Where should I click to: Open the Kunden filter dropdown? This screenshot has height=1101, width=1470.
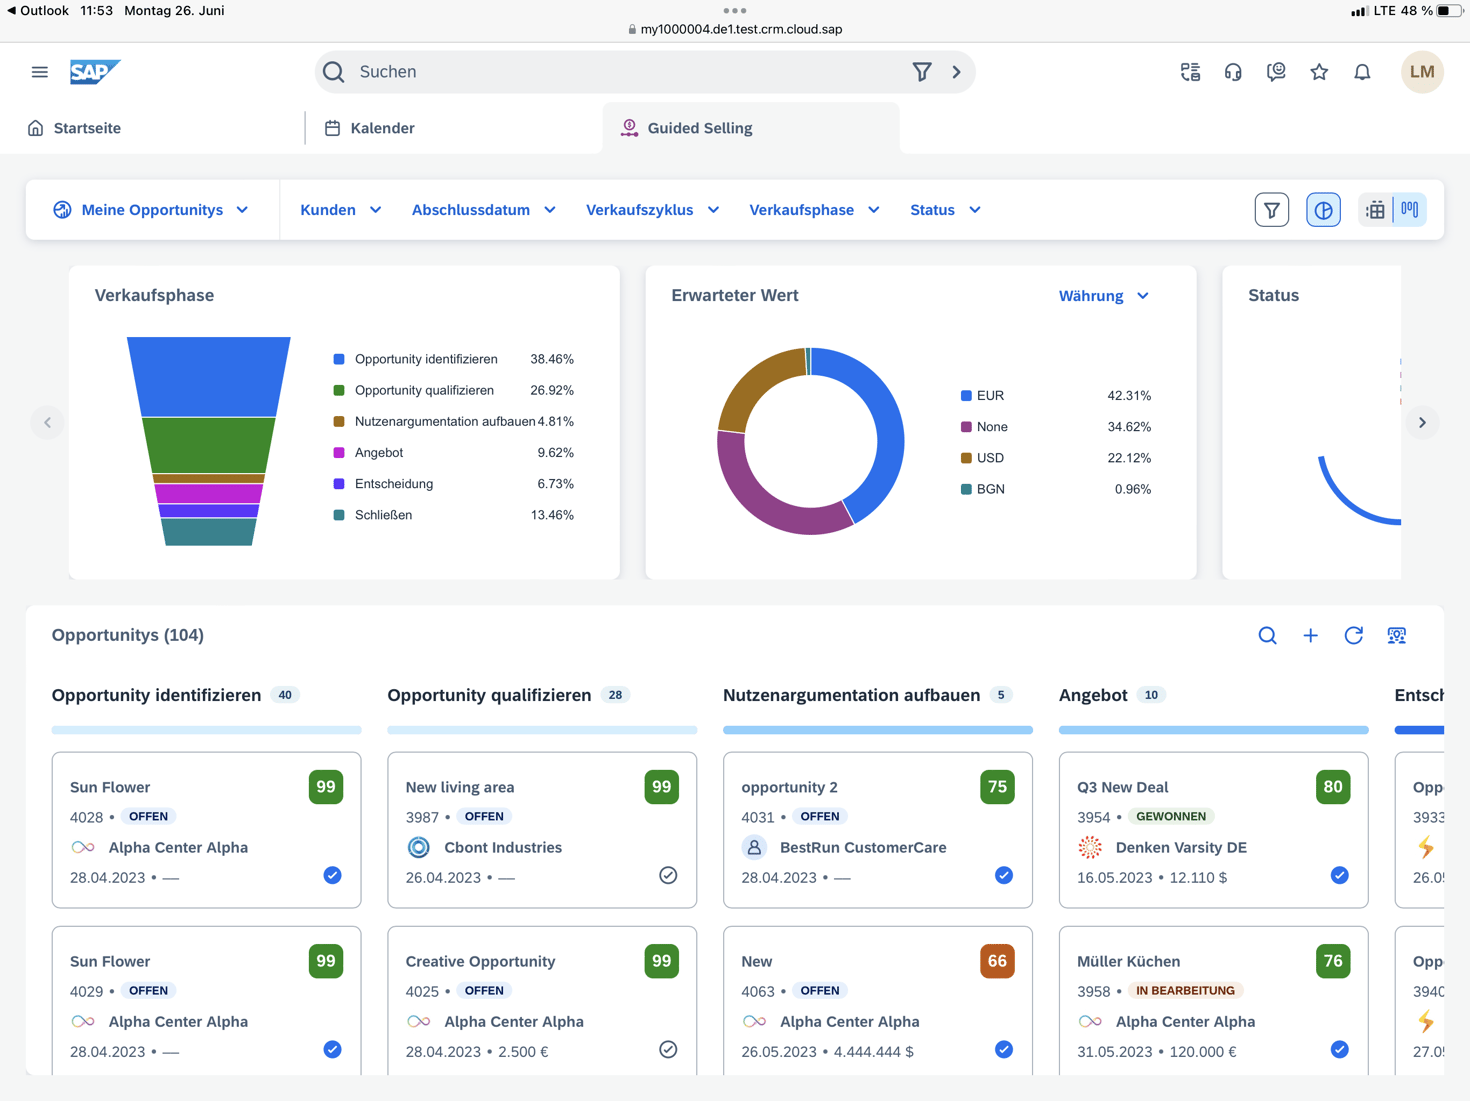click(x=340, y=210)
